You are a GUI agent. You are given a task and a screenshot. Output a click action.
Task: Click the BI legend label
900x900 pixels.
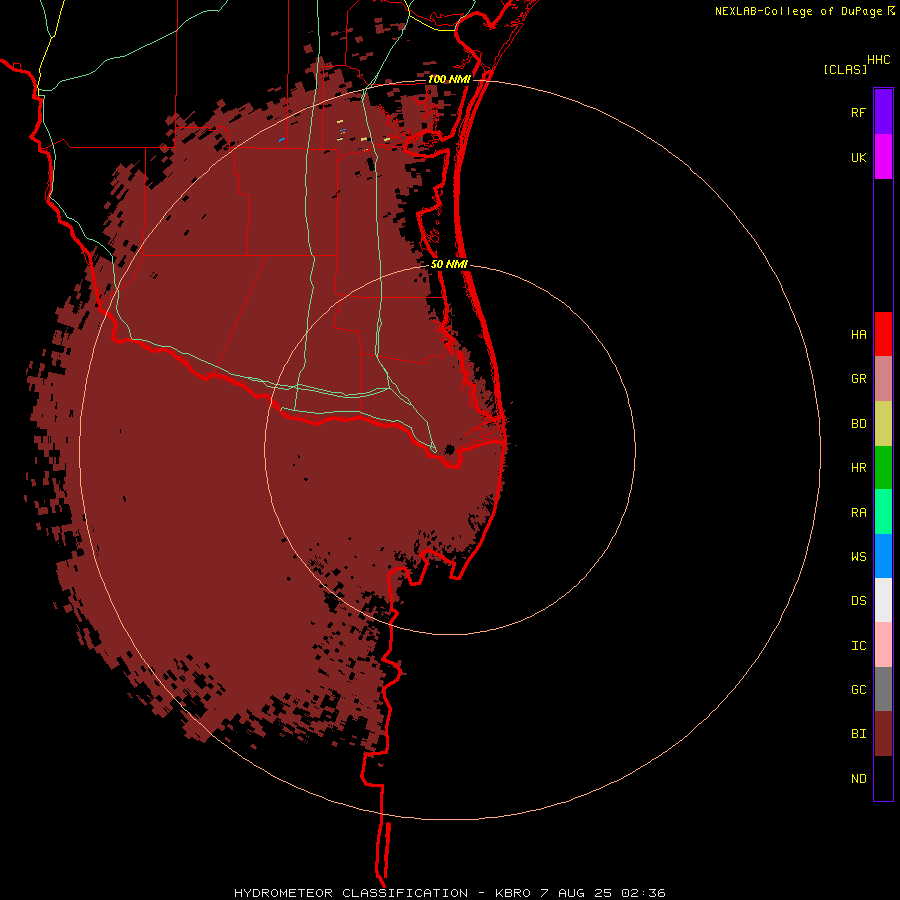[x=858, y=734]
